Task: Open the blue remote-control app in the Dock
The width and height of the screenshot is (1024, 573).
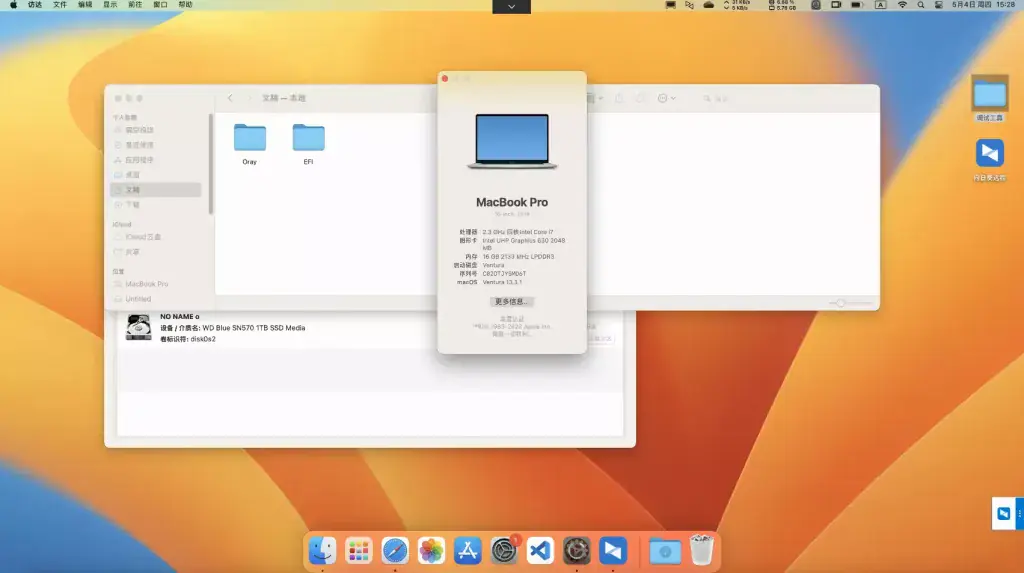Action: 613,551
